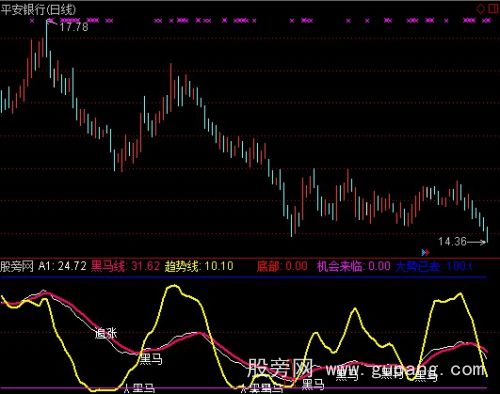Click the low price label 14.36
This screenshot has height=394, width=500.
pyautogui.click(x=452, y=241)
